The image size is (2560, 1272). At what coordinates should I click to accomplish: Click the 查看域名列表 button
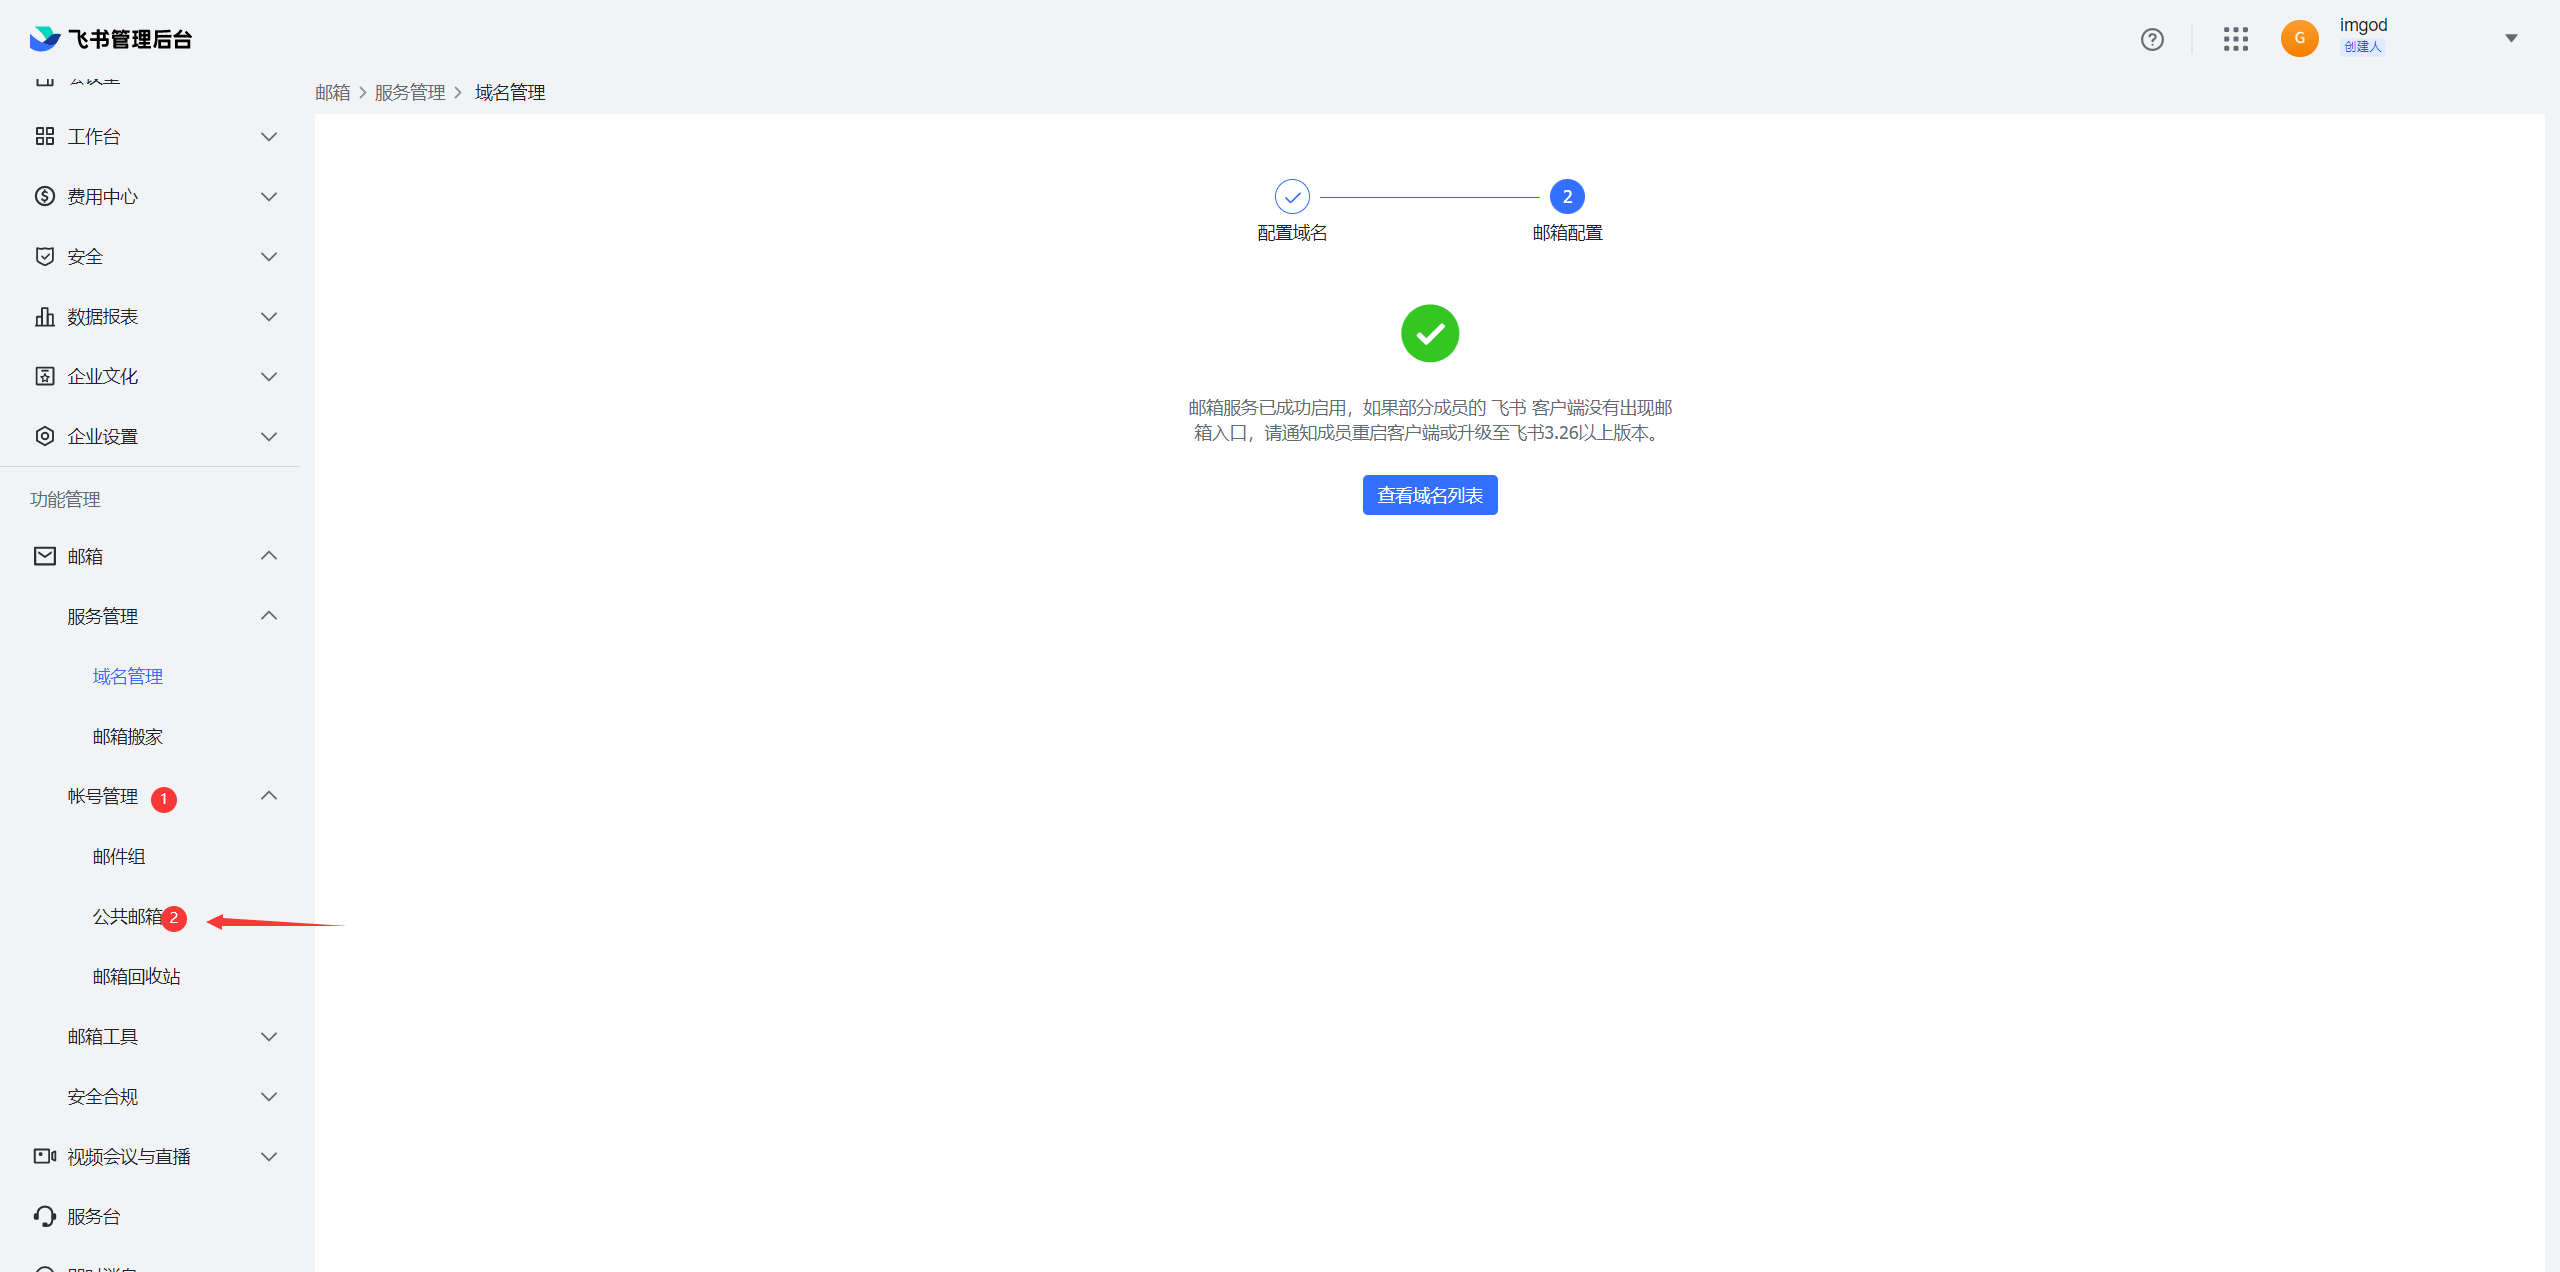(1429, 495)
